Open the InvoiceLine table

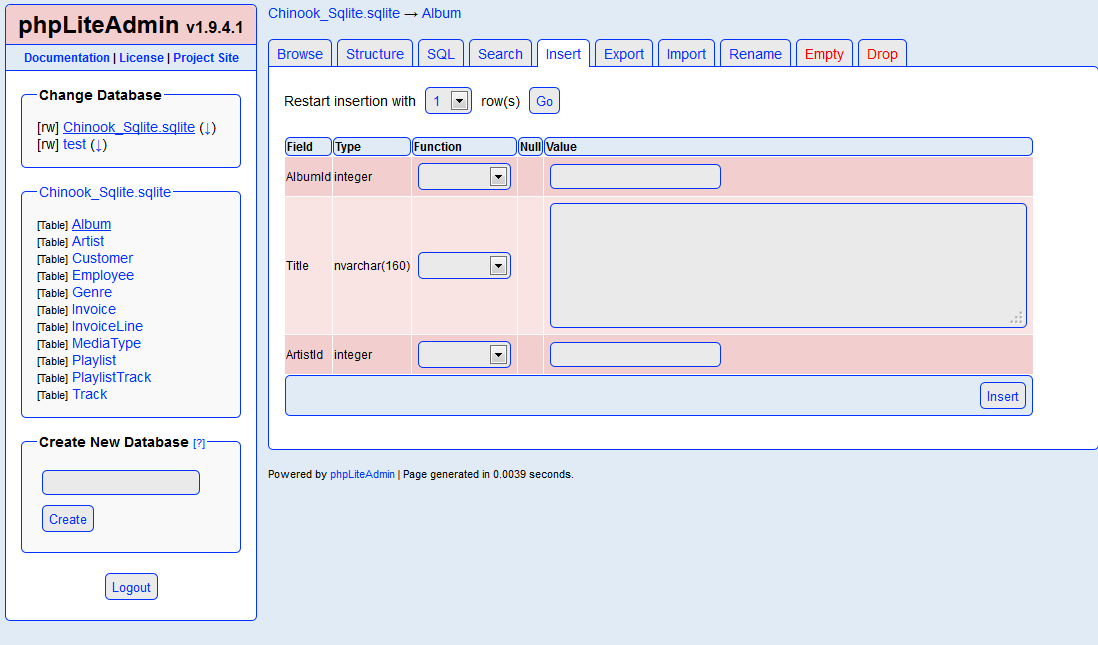click(x=107, y=326)
